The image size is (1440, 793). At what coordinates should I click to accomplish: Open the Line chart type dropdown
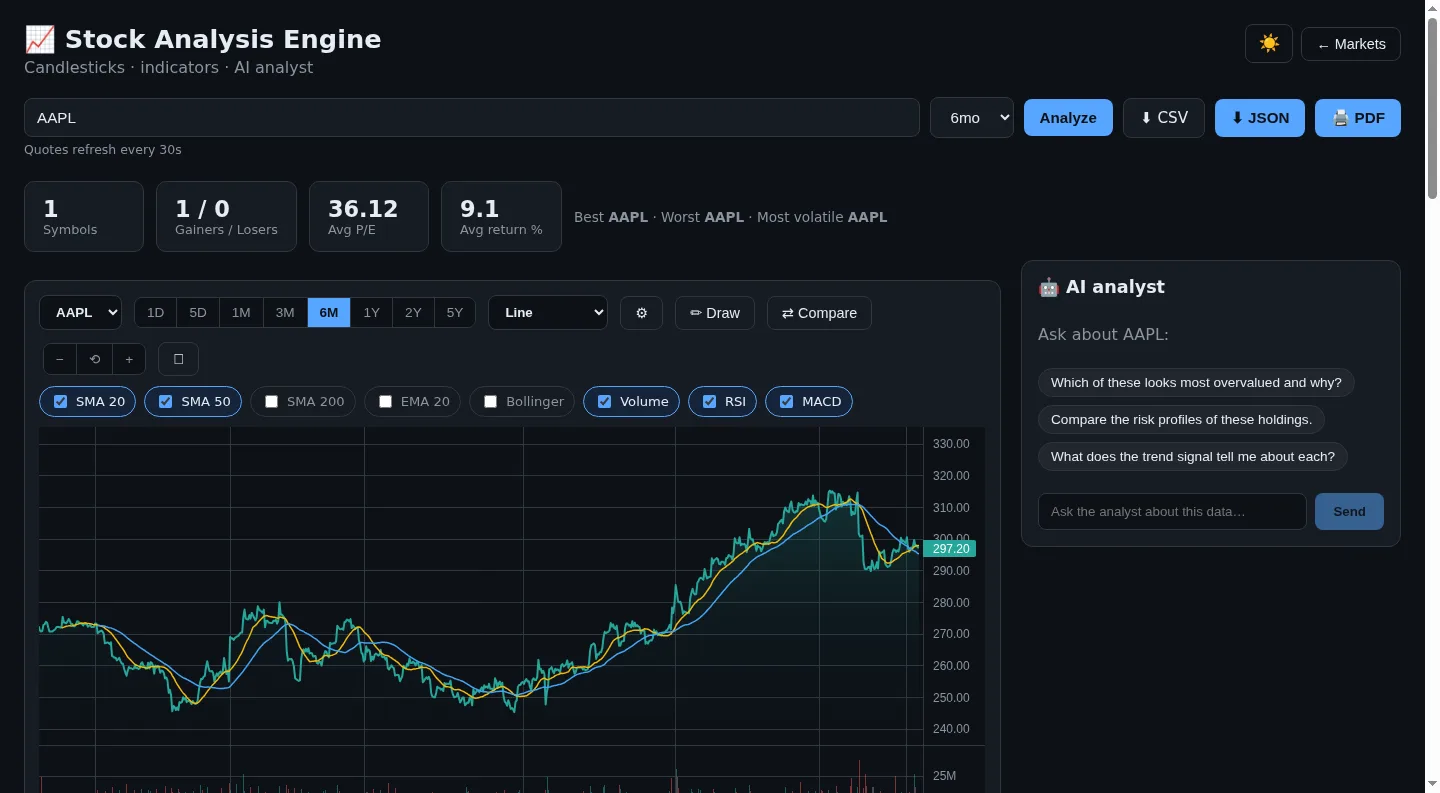pos(548,313)
